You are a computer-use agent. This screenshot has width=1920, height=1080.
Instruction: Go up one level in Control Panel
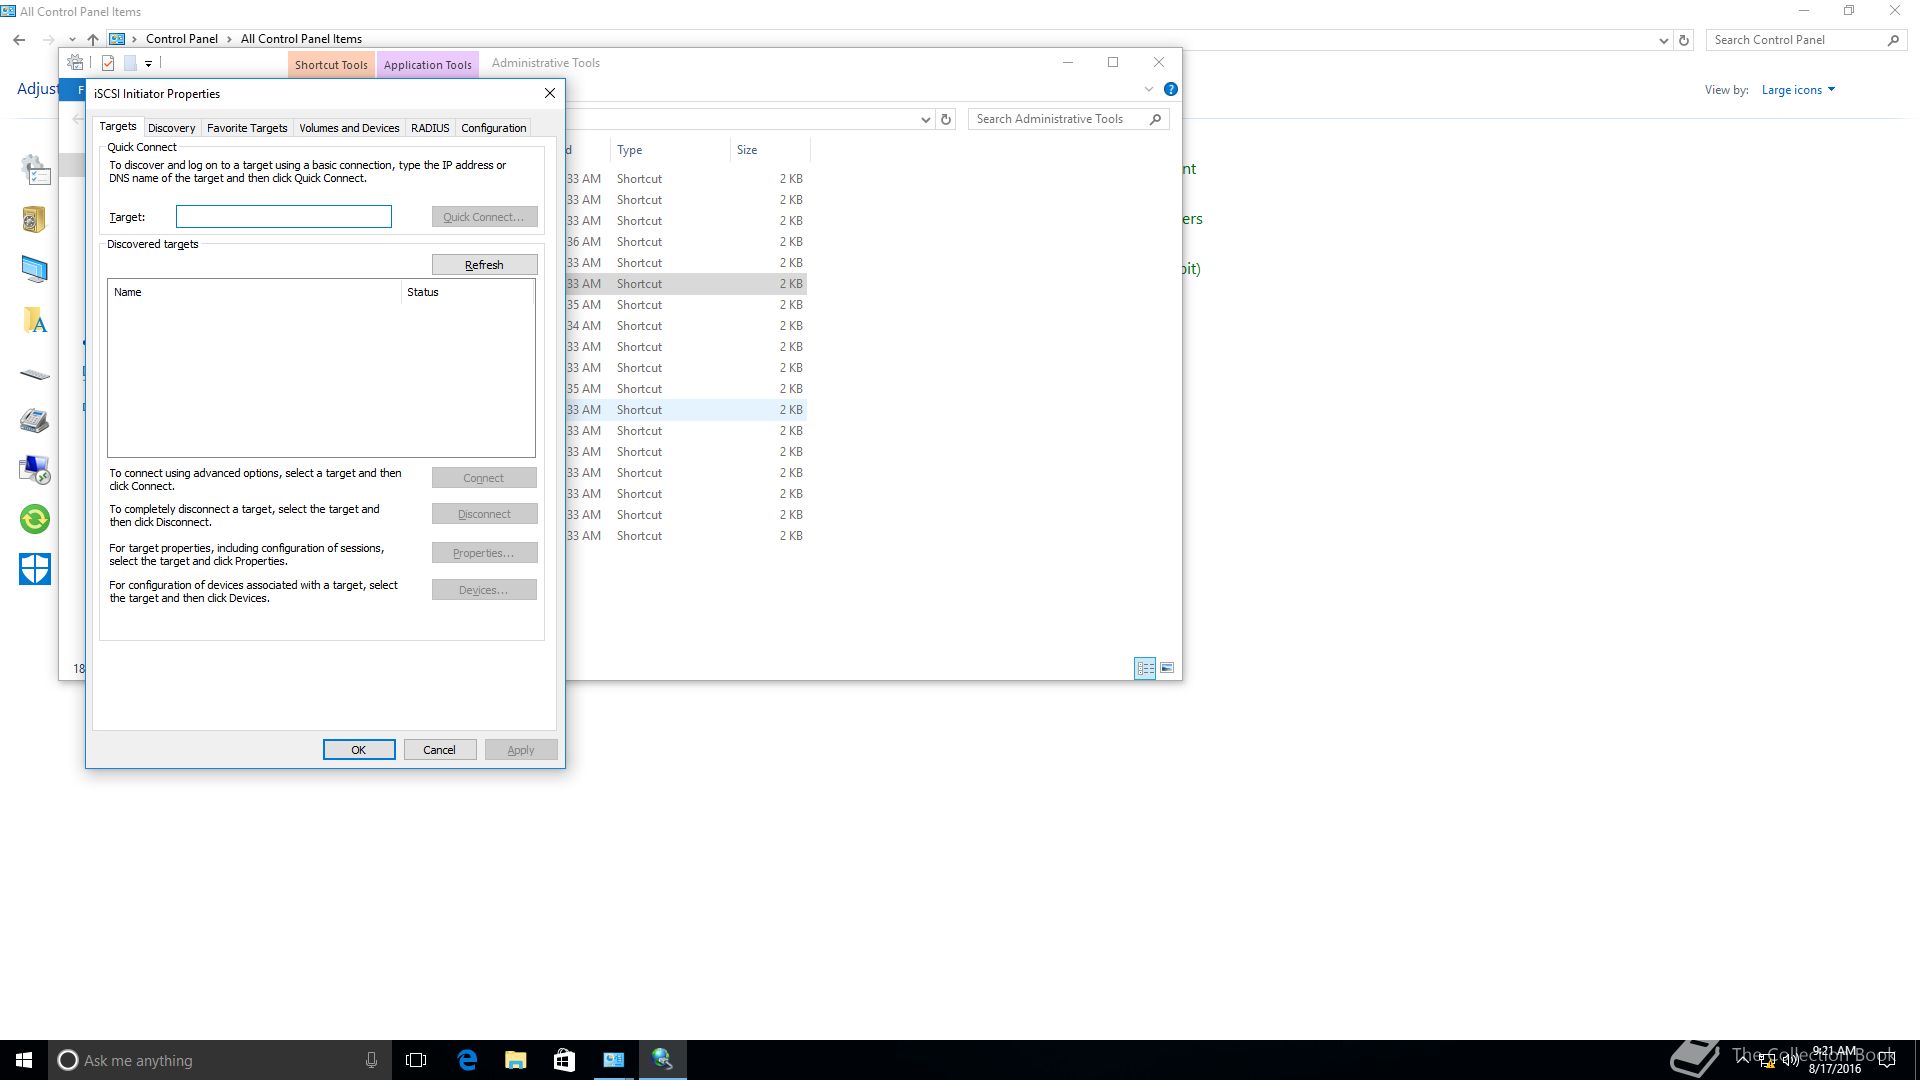click(93, 40)
